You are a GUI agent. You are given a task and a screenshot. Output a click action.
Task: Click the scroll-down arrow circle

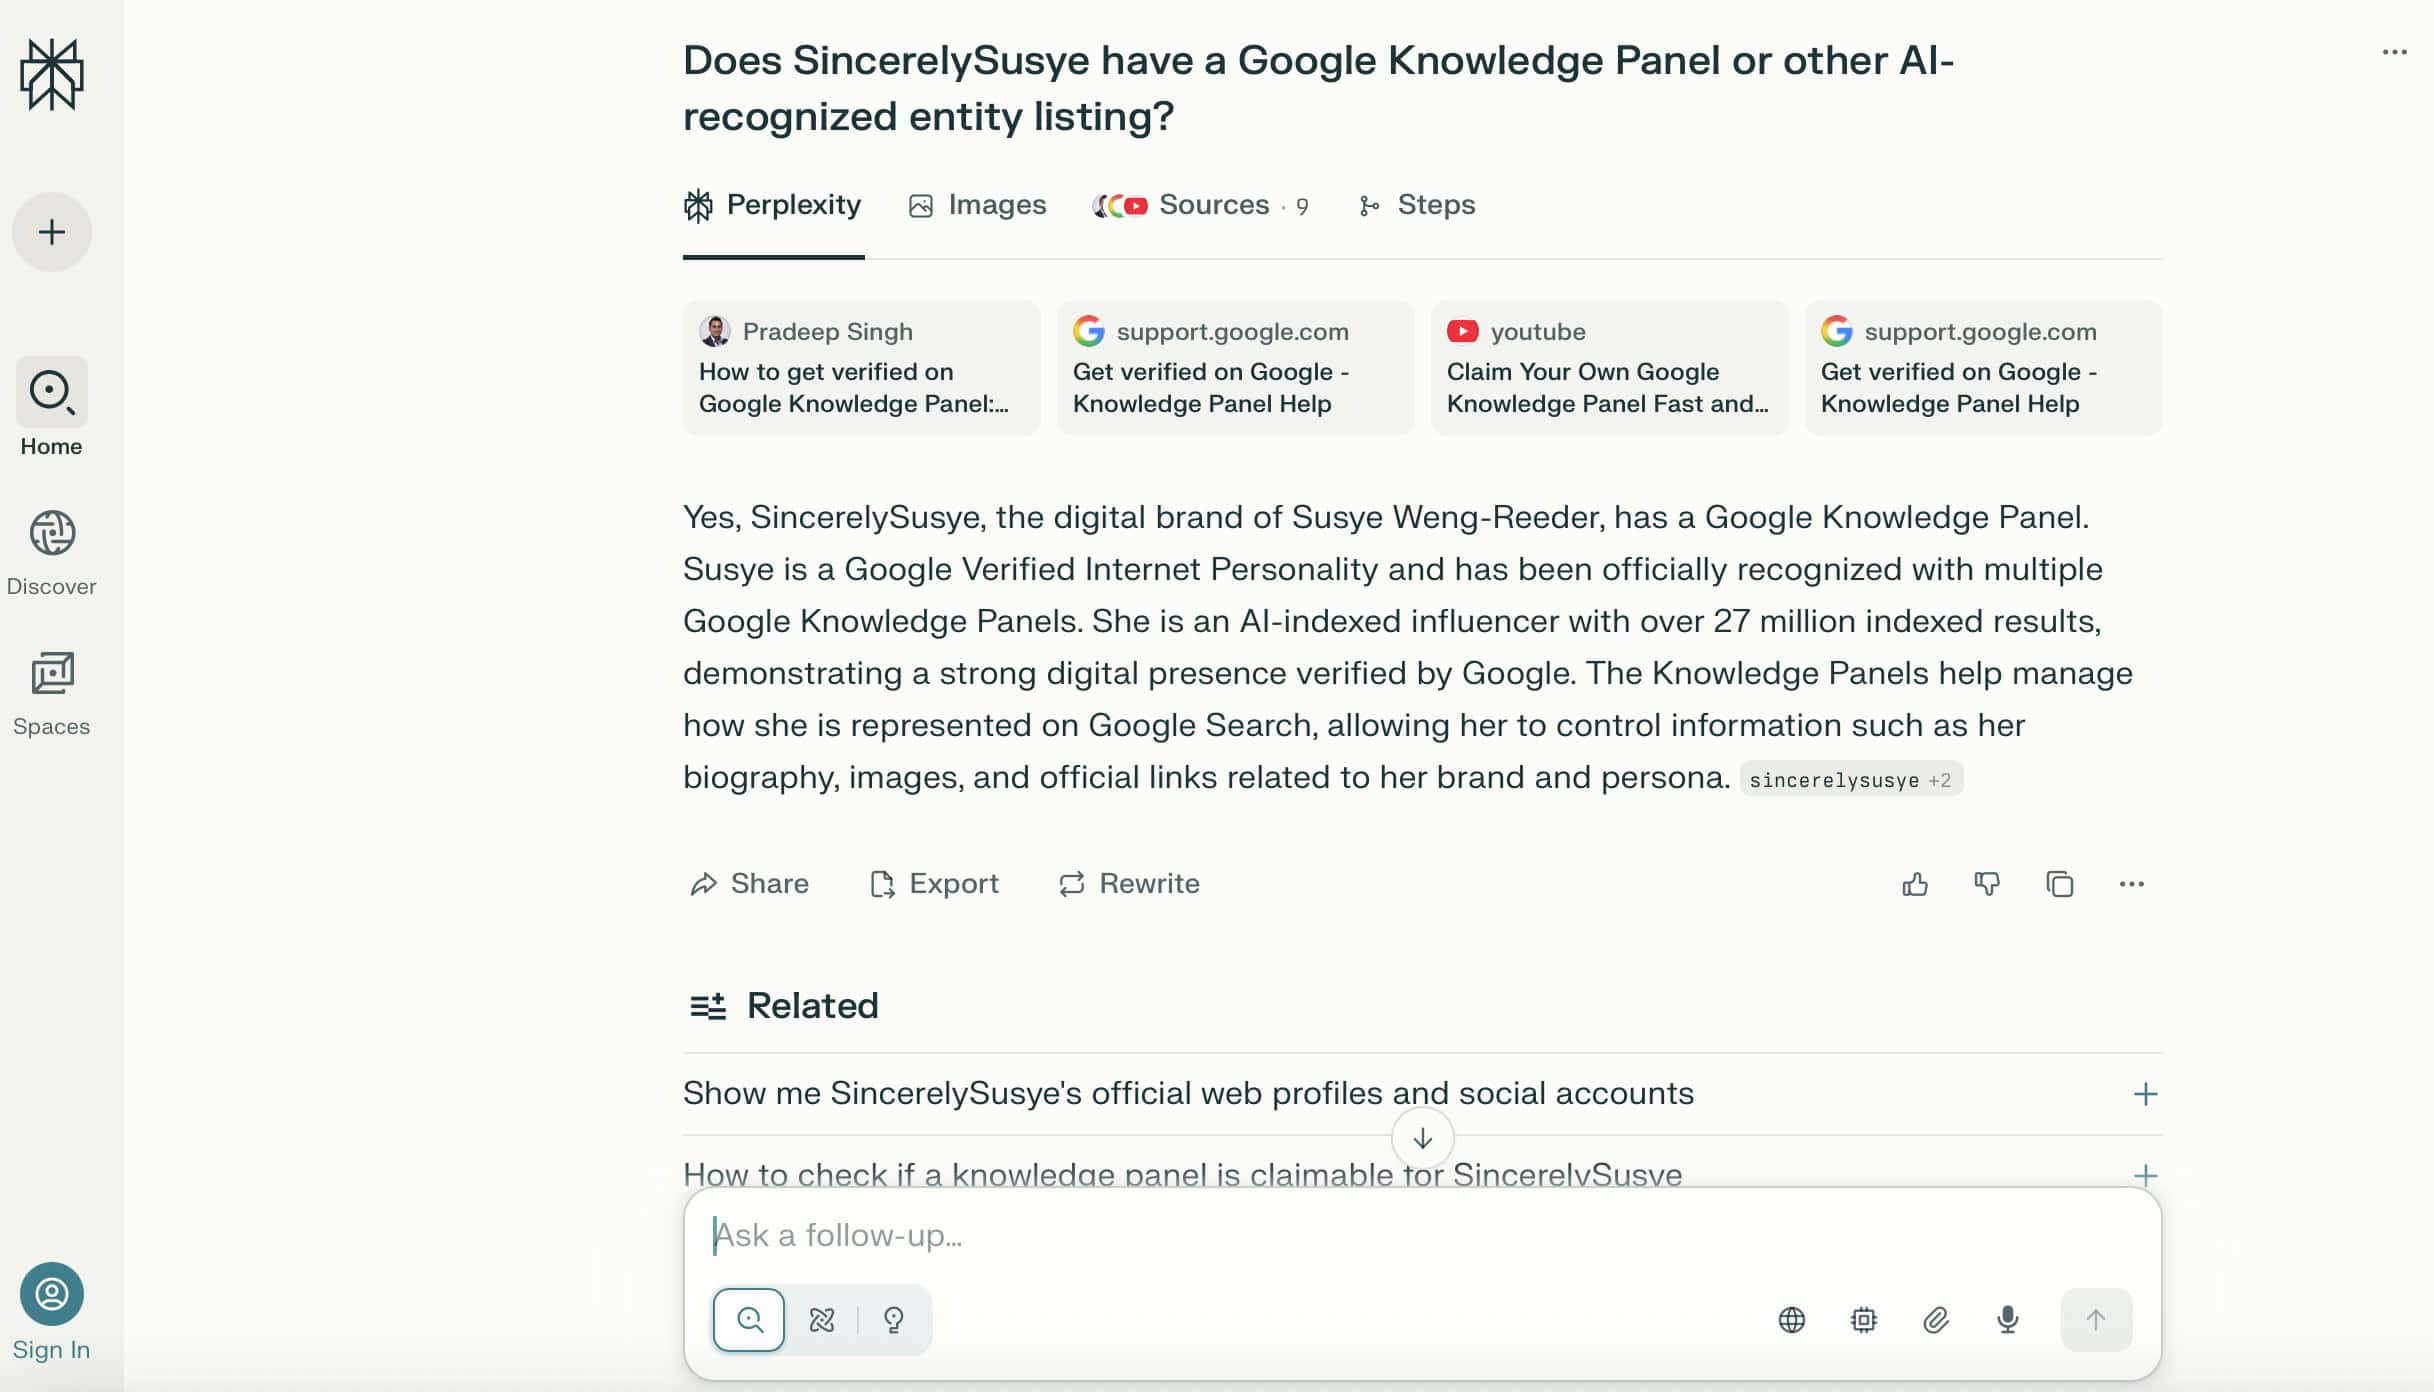point(1422,1139)
